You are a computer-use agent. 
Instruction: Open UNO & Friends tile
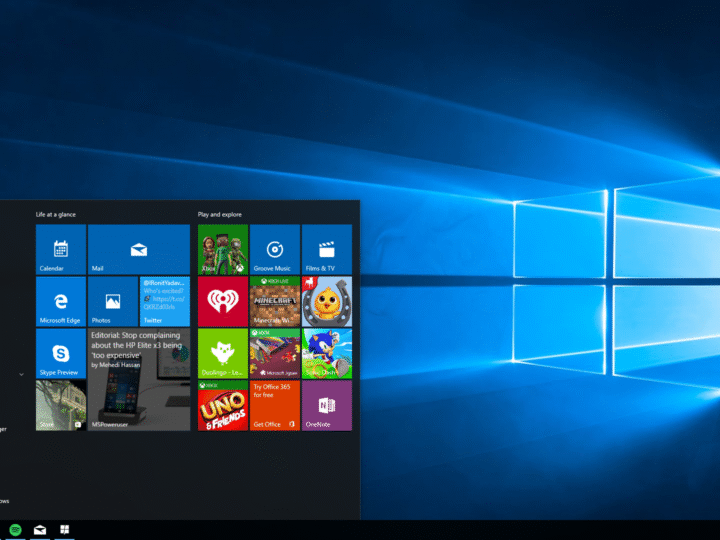point(223,405)
